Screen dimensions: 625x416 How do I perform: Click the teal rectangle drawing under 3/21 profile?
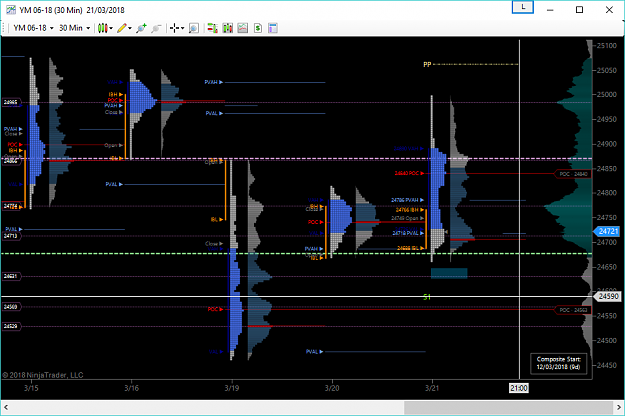449,273
